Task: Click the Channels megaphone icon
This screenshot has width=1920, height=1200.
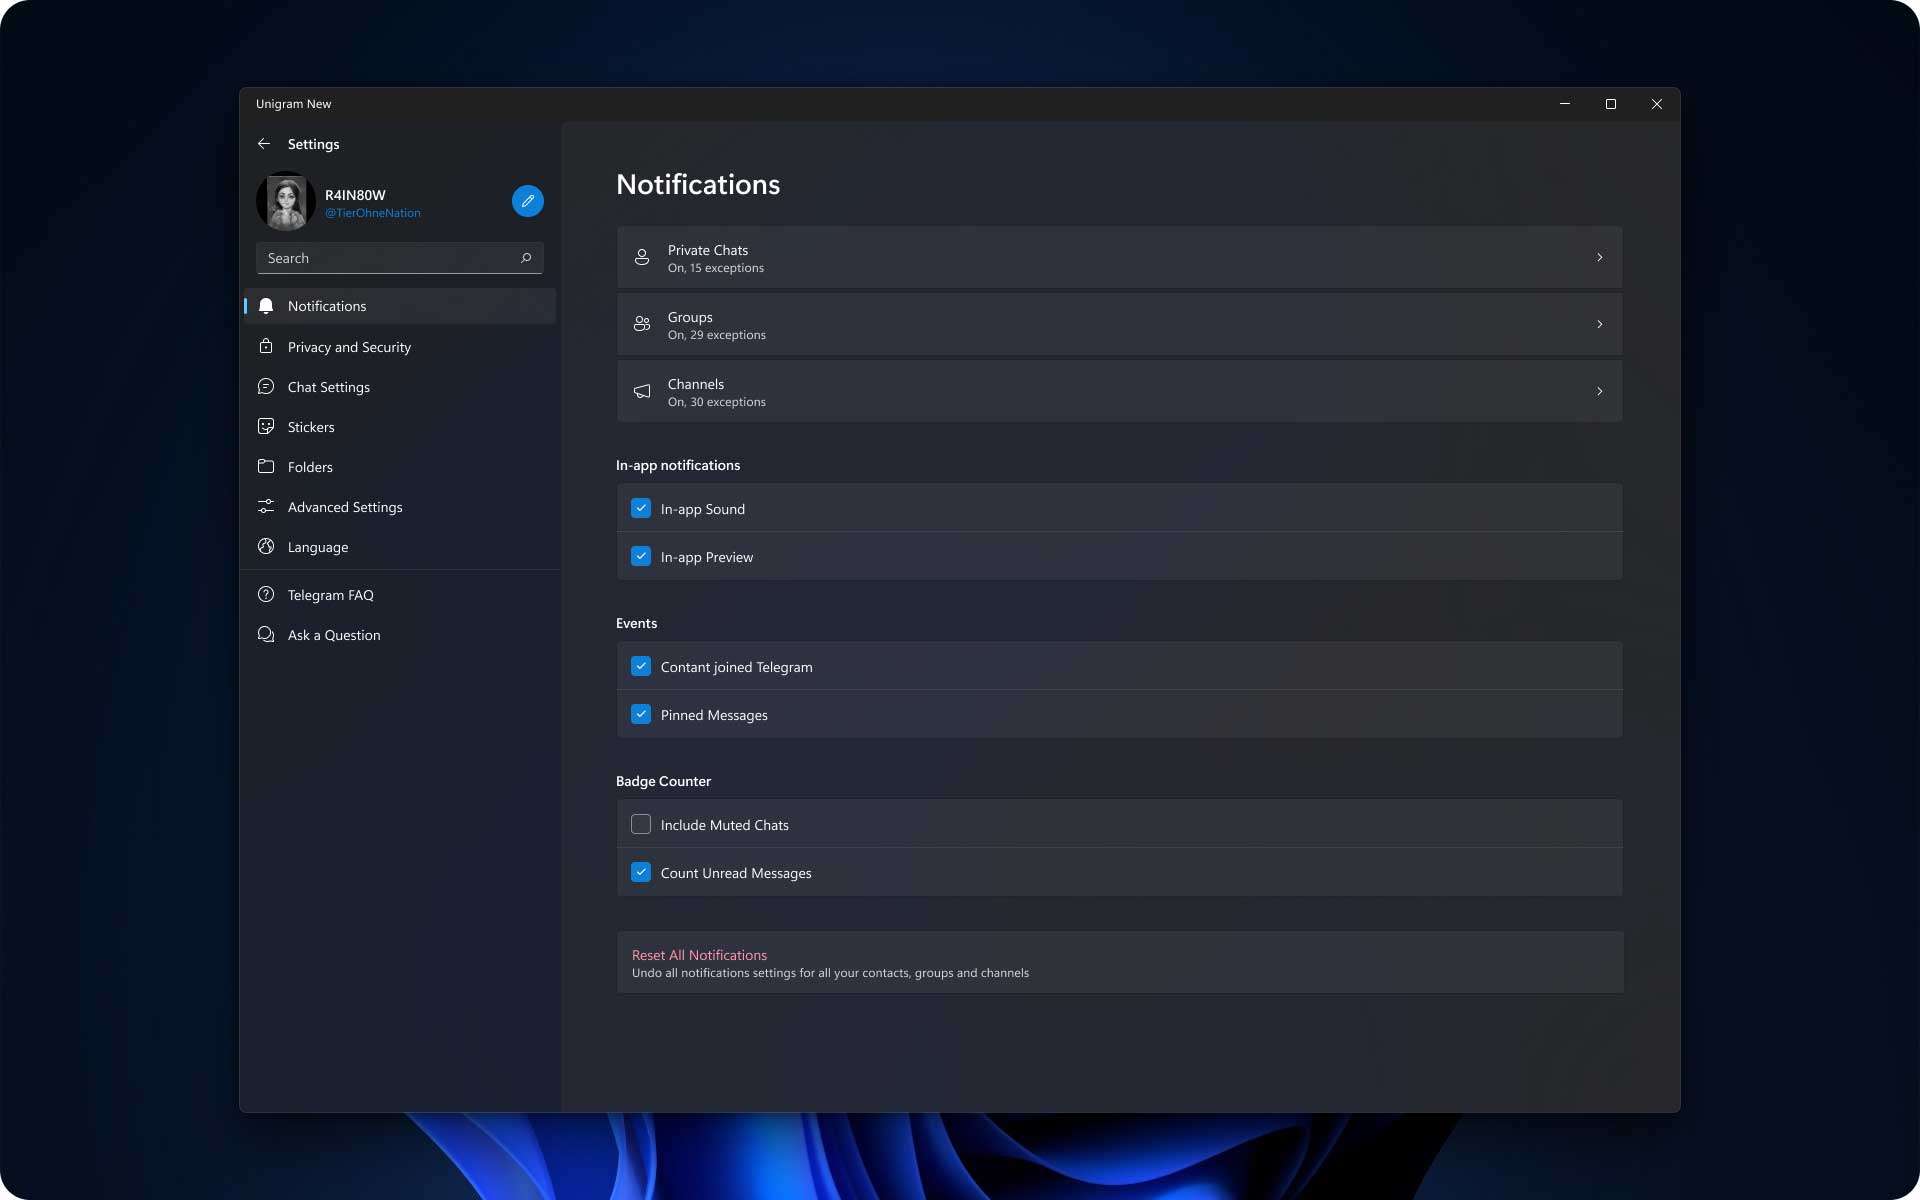Action: 642,391
